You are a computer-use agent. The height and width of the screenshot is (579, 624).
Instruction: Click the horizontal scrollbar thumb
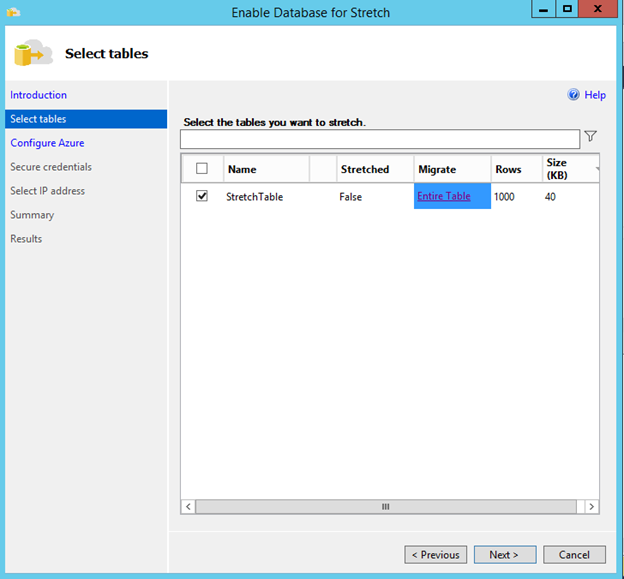tap(386, 507)
